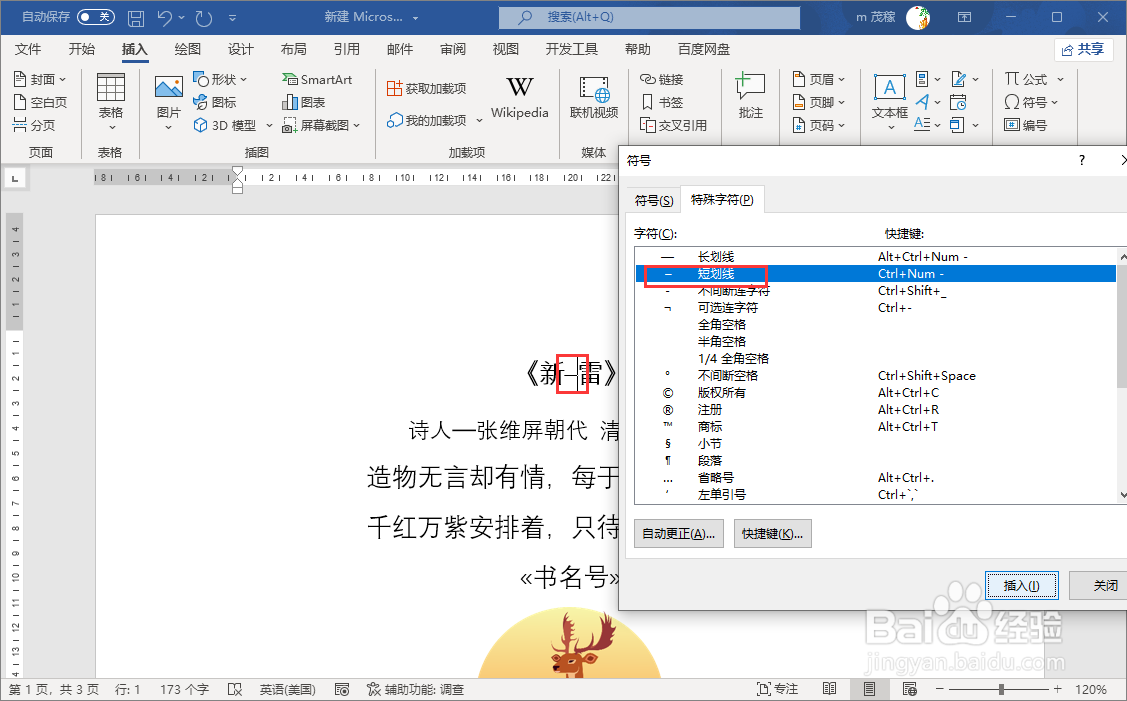Select 特殊字符(P) tab in dialog

722,200
